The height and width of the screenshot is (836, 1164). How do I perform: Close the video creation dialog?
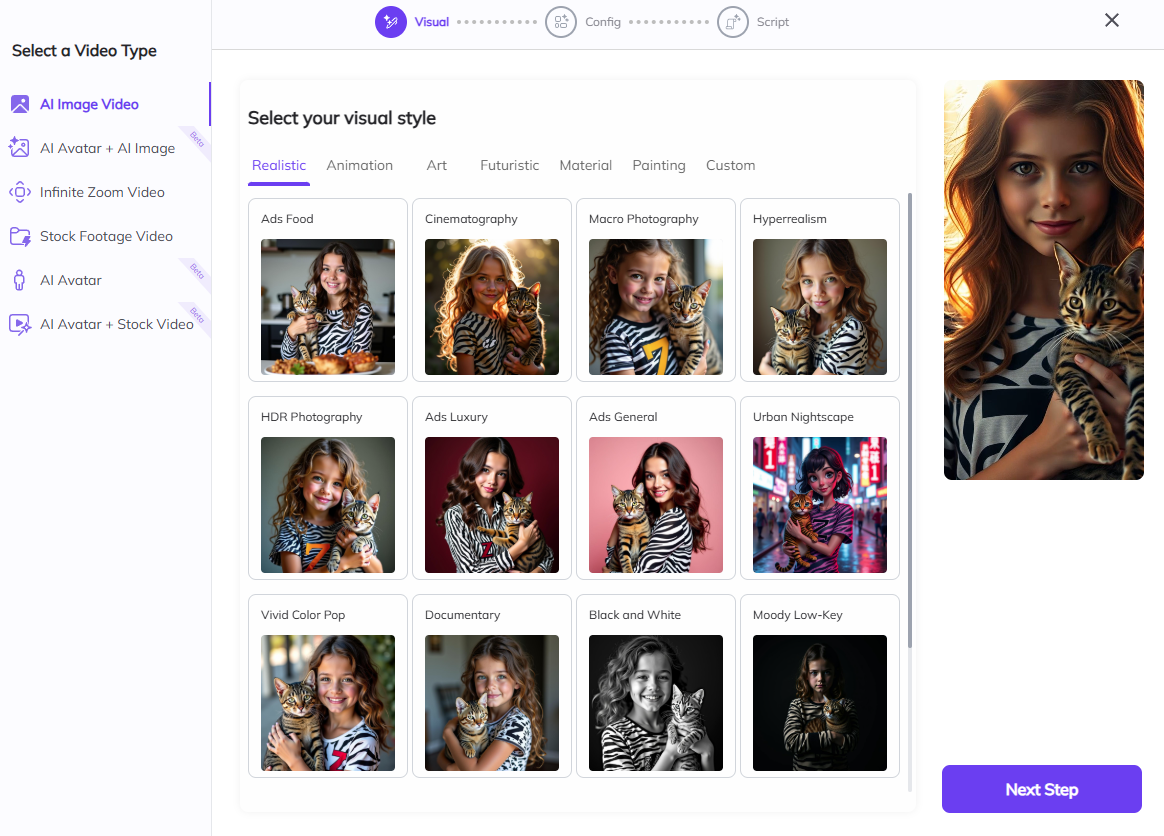tap(1111, 20)
